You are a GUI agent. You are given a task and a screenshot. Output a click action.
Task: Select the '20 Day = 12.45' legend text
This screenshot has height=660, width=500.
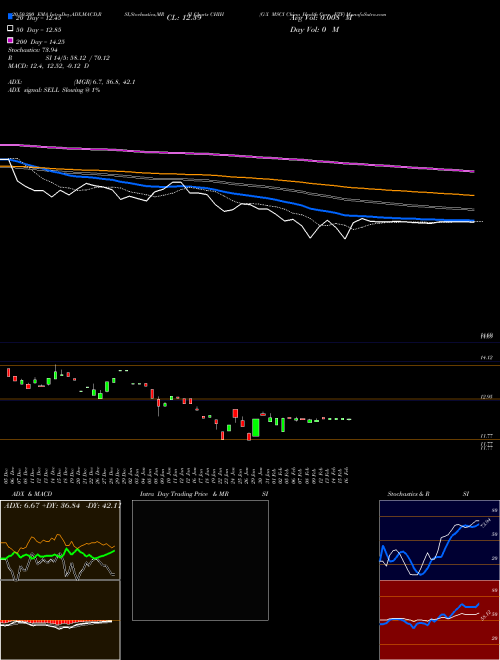coord(39,18)
